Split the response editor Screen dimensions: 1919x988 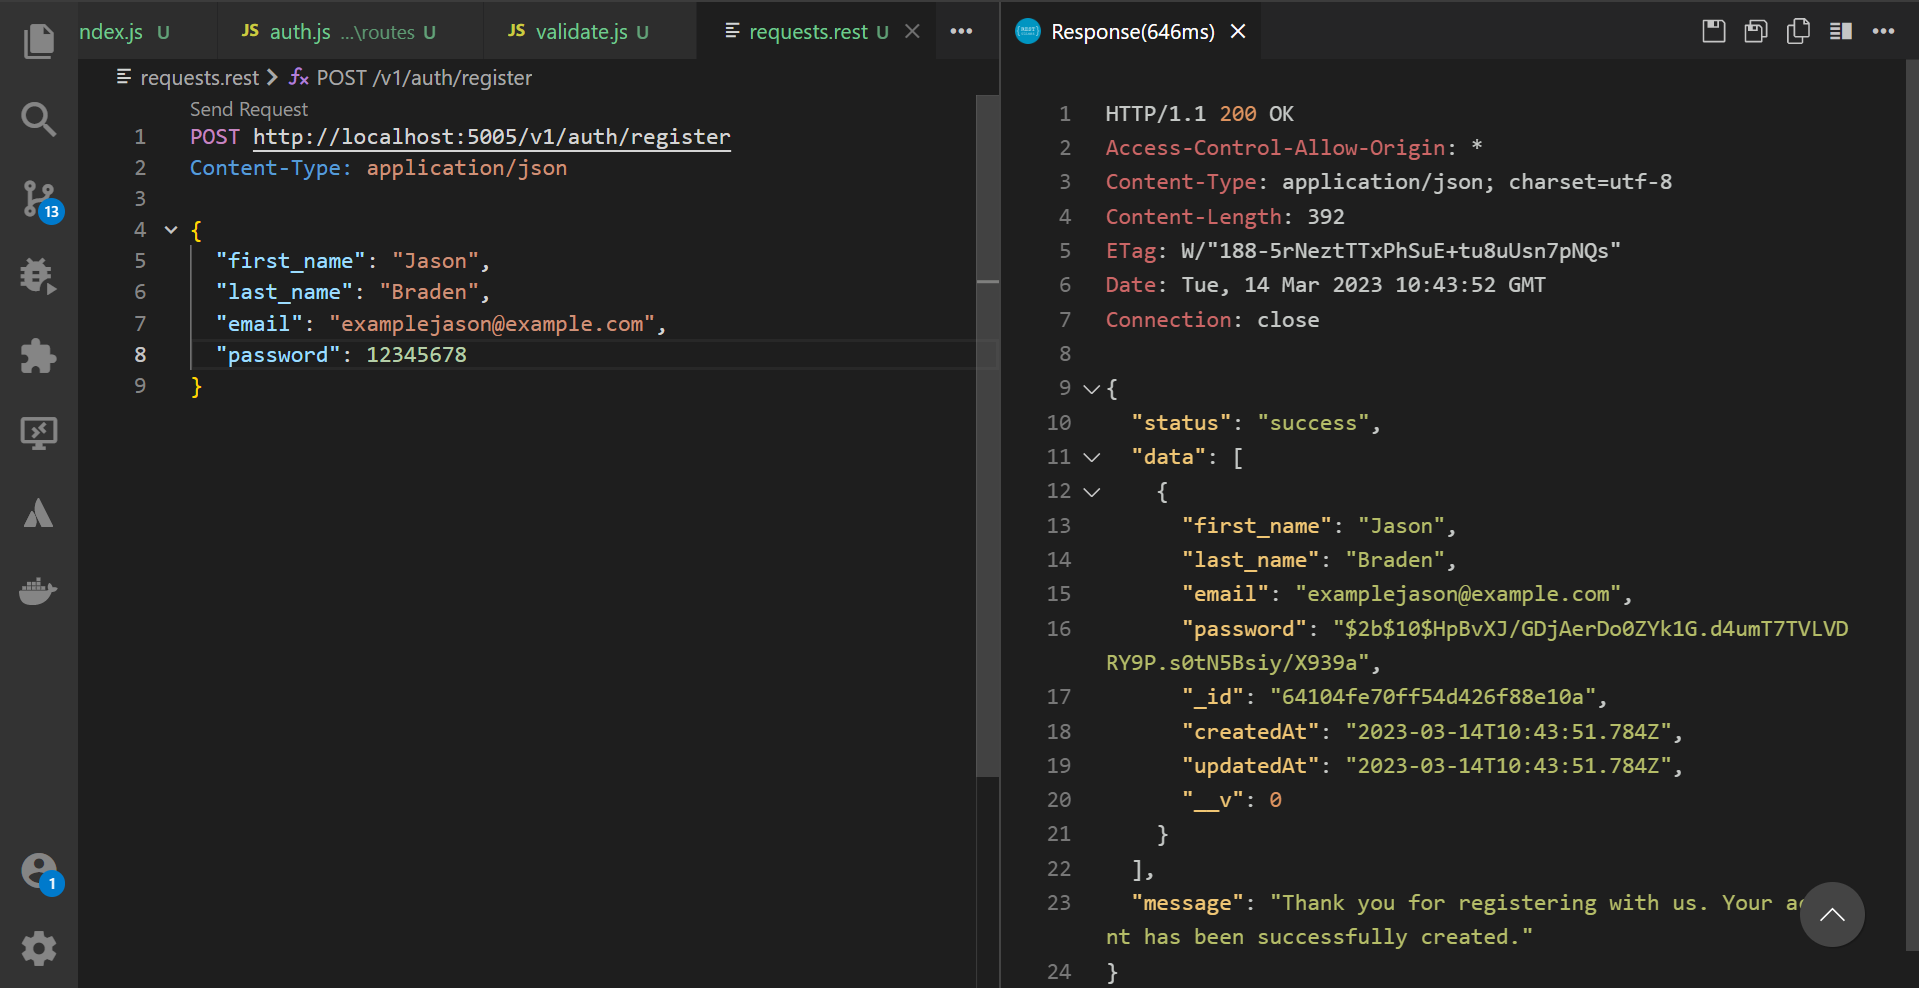click(1840, 31)
